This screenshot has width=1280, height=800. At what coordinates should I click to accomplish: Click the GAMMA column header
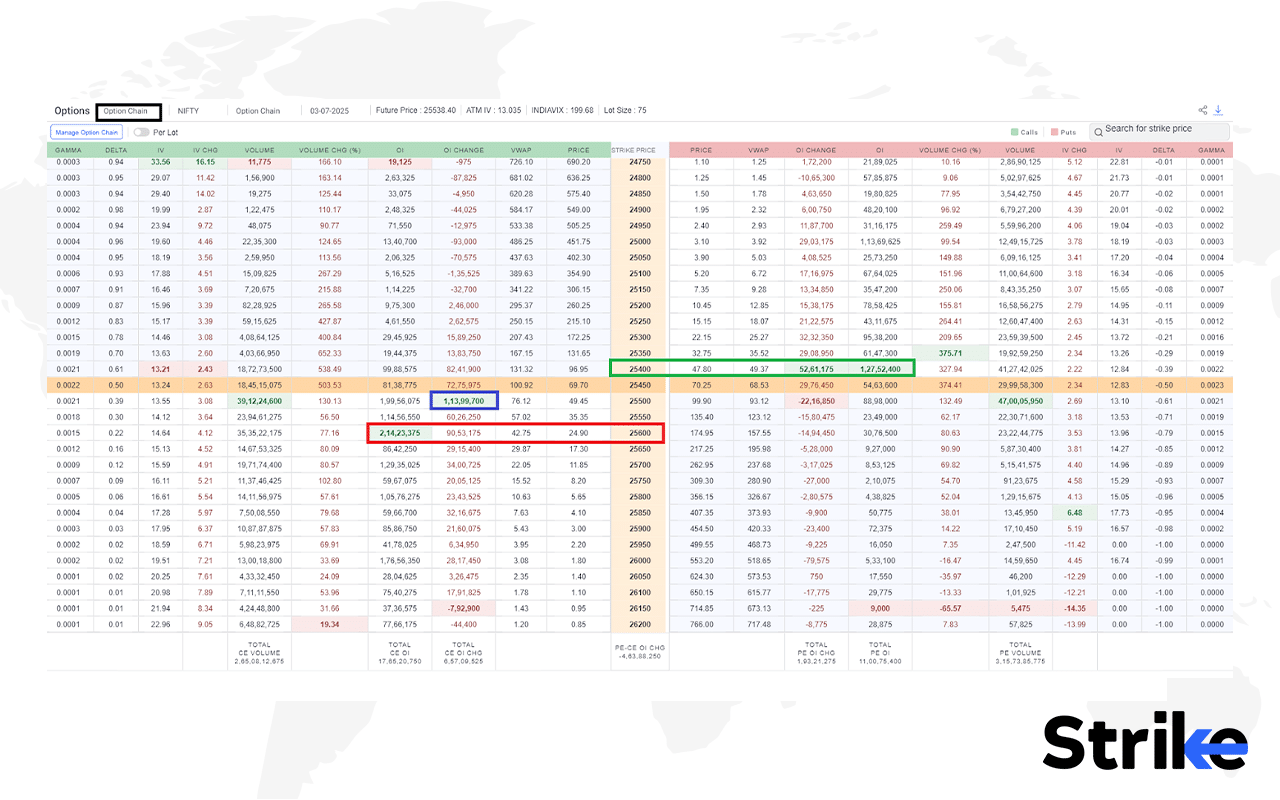(x=70, y=149)
